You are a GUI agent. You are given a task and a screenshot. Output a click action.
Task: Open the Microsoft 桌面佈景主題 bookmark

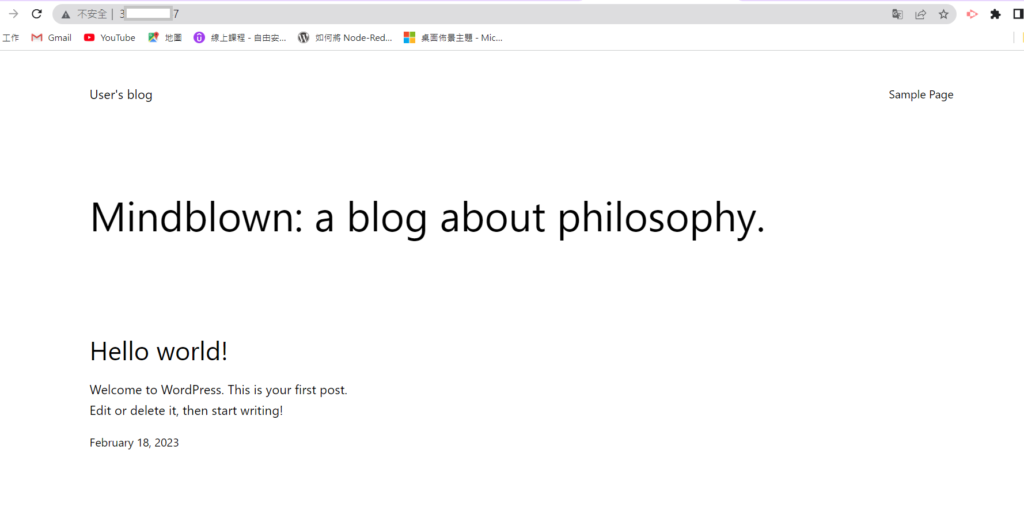point(452,38)
